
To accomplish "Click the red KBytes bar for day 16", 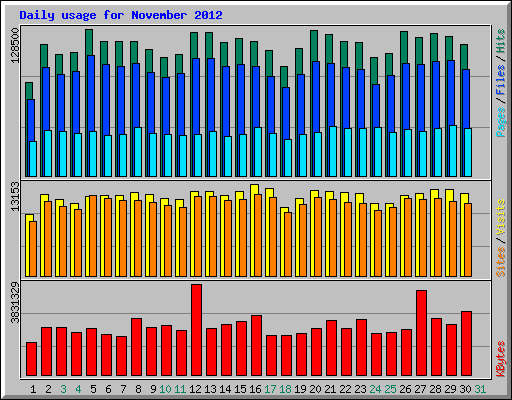I will (x=257, y=346).
